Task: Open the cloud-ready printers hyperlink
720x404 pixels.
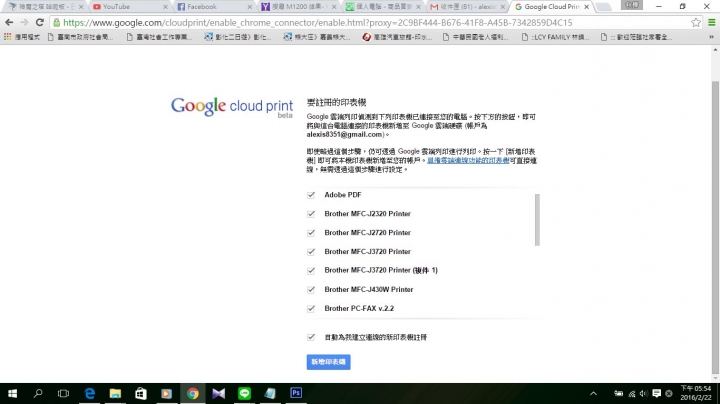Action: tap(468, 160)
